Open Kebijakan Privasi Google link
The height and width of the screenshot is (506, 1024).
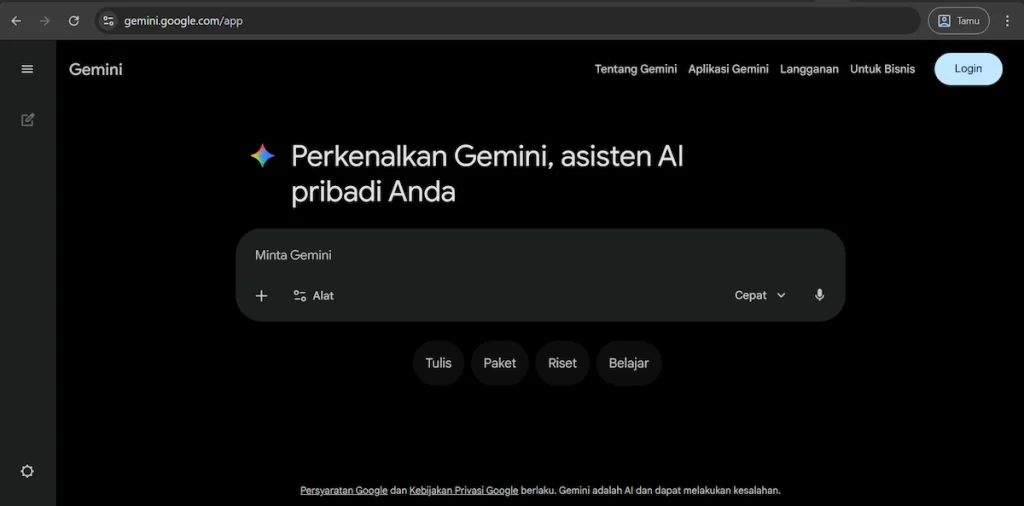[x=464, y=490]
